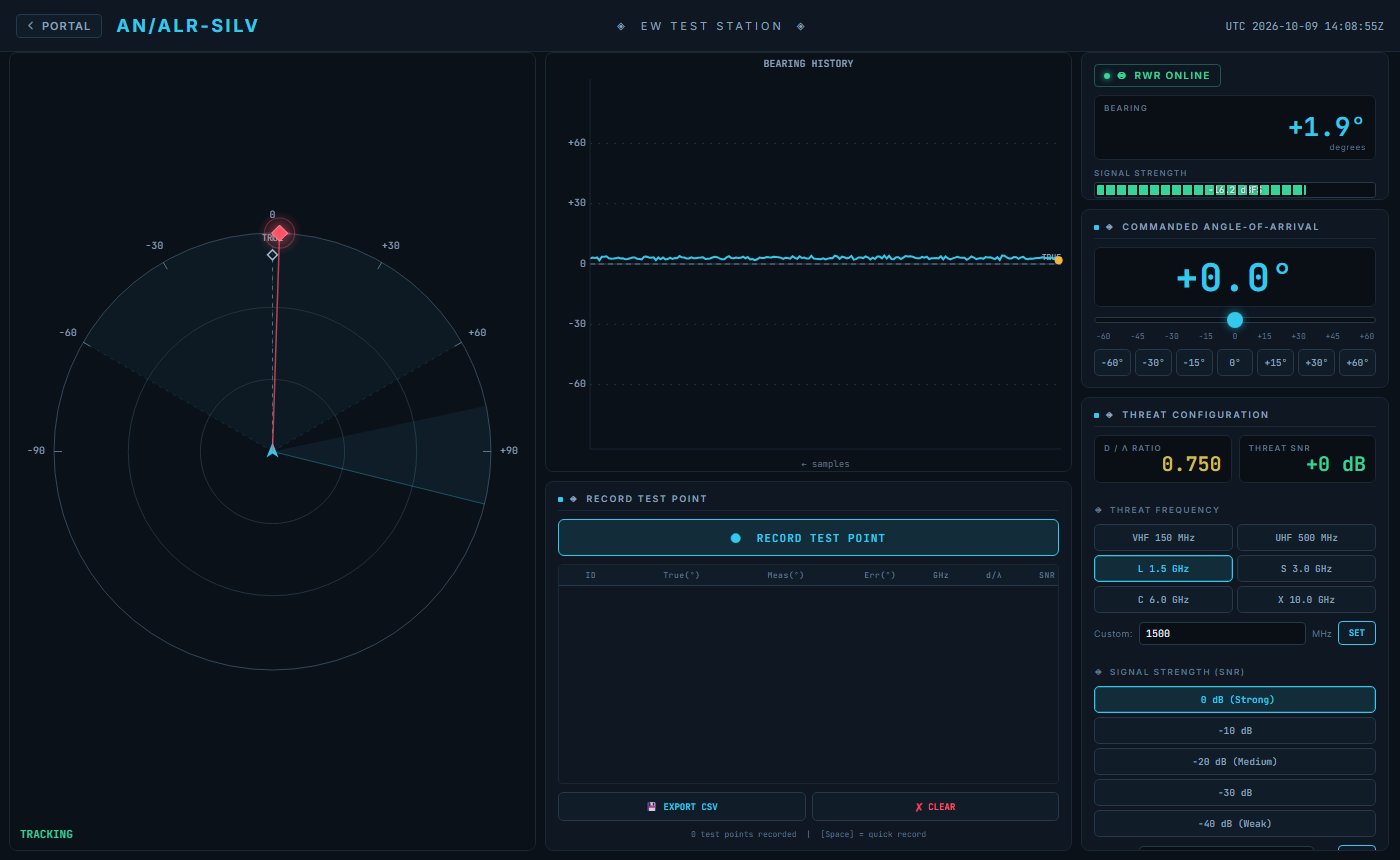Click the BEARING HISTORY chart title
The width and height of the screenshot is (1400, 860).
808,64
